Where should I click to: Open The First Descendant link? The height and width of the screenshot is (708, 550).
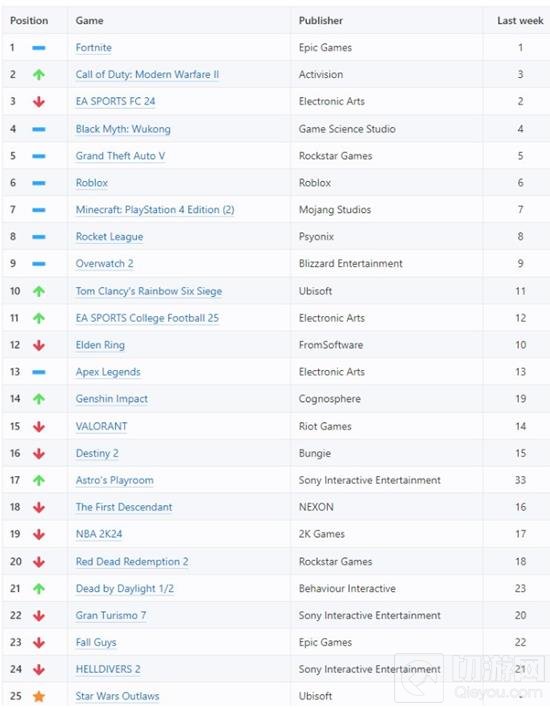(124, 507)
